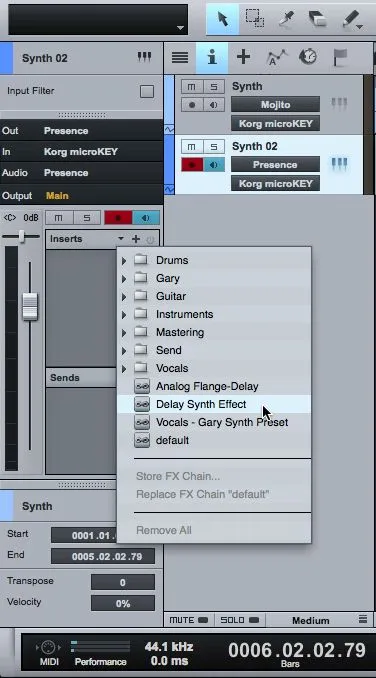
Task: Solo the Synth track
Action: (x=214, y=87)
